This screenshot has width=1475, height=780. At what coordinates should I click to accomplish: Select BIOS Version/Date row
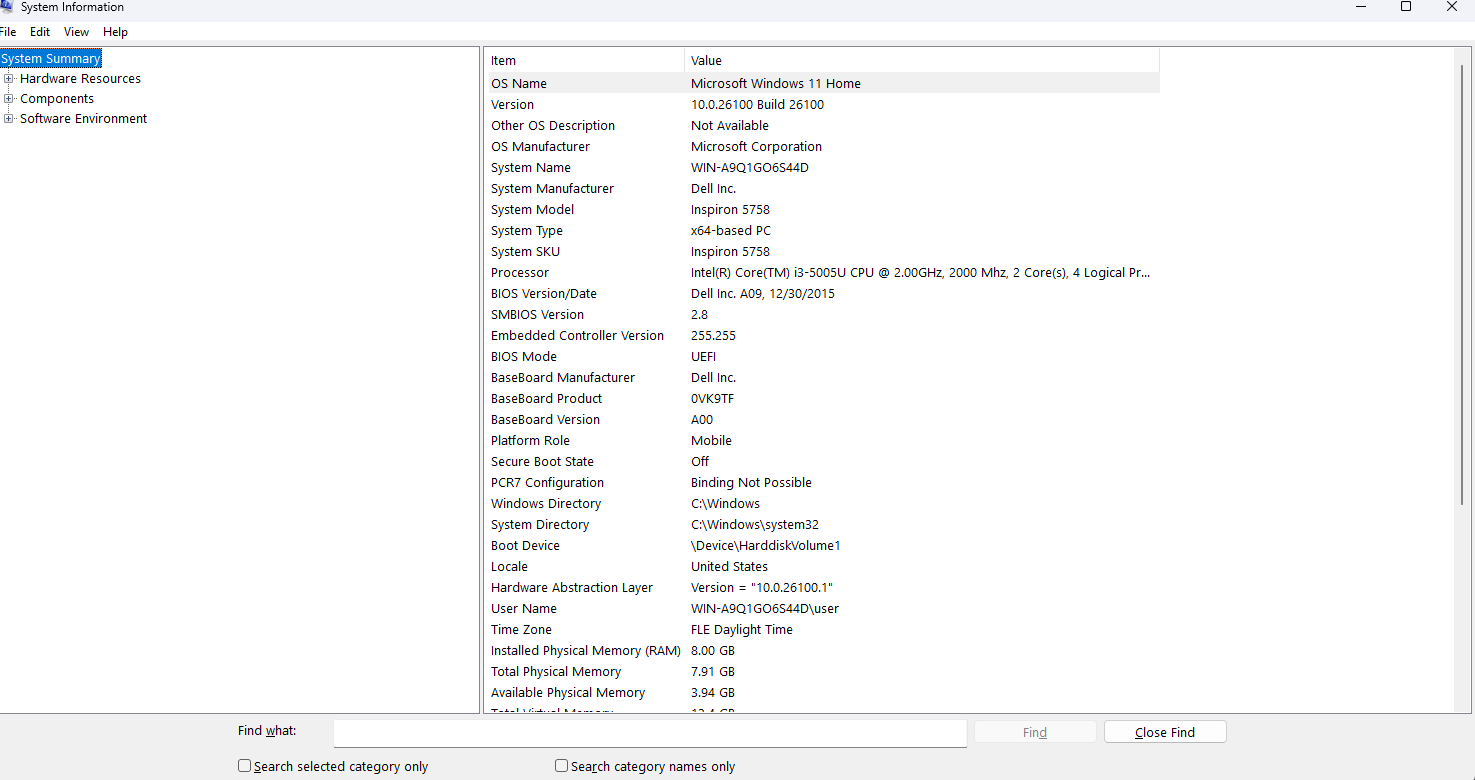822,294
